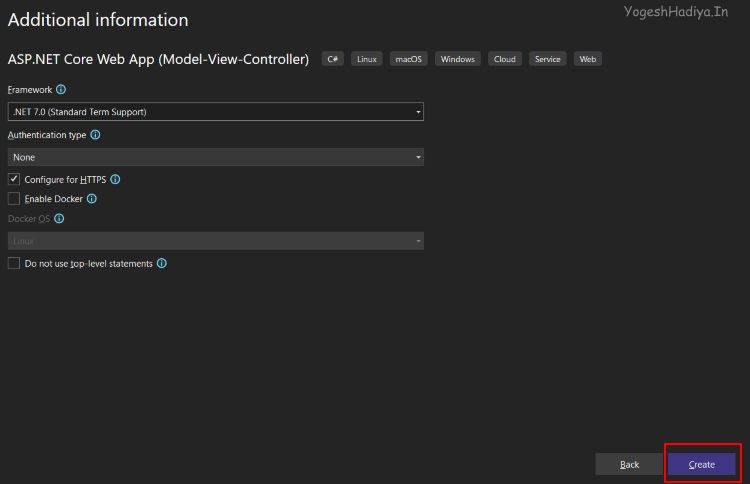Enable the Docker checkbox
750x484 pixels.
point(14,199)
